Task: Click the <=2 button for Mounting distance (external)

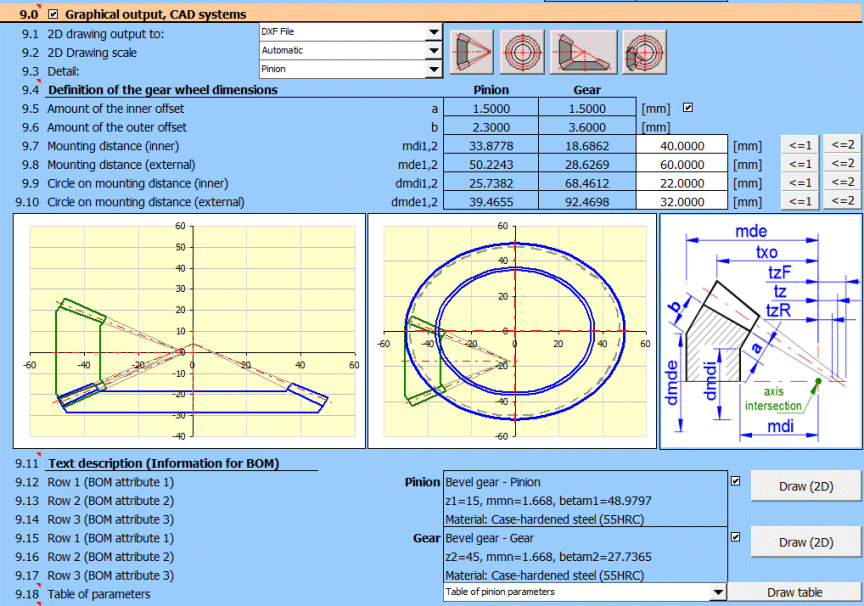Action: coord(843,164)
